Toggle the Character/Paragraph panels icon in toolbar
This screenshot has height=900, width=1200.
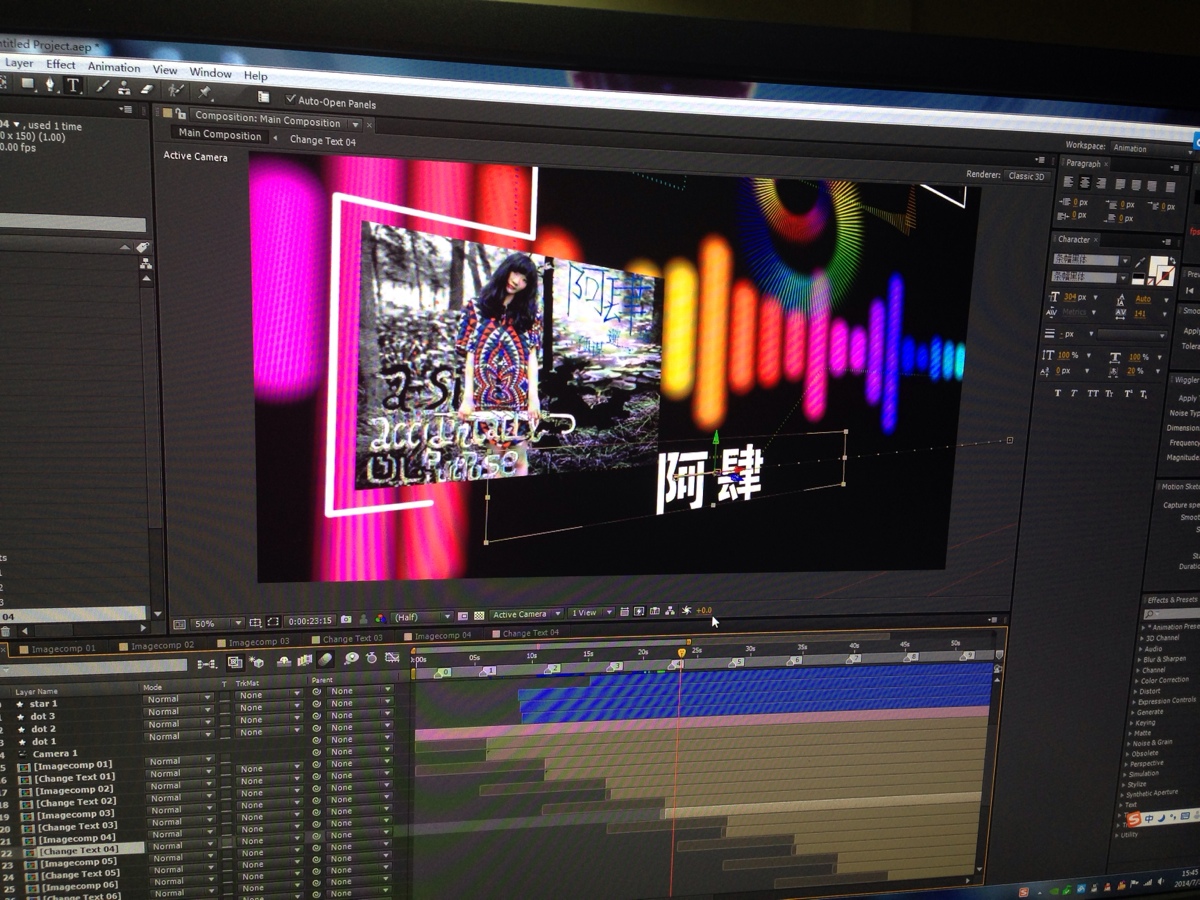click(x=263, y=96)
